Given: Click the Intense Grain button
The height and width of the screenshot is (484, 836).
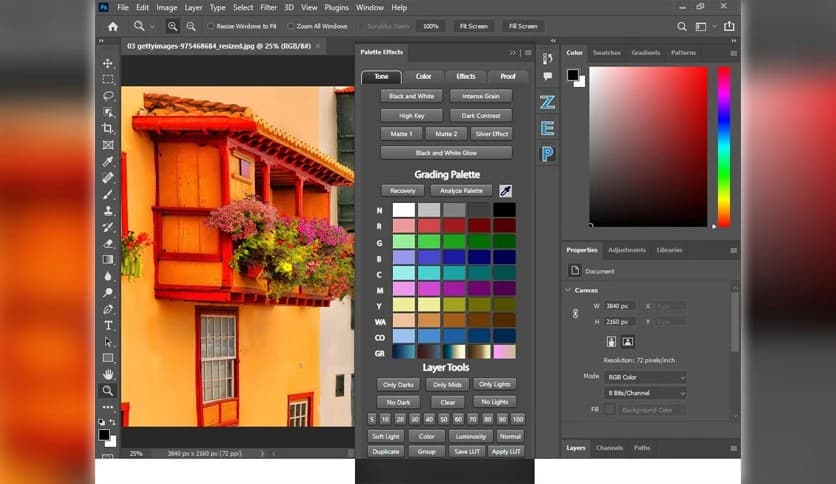Looking at the screenshot, I should pos(481,96).
